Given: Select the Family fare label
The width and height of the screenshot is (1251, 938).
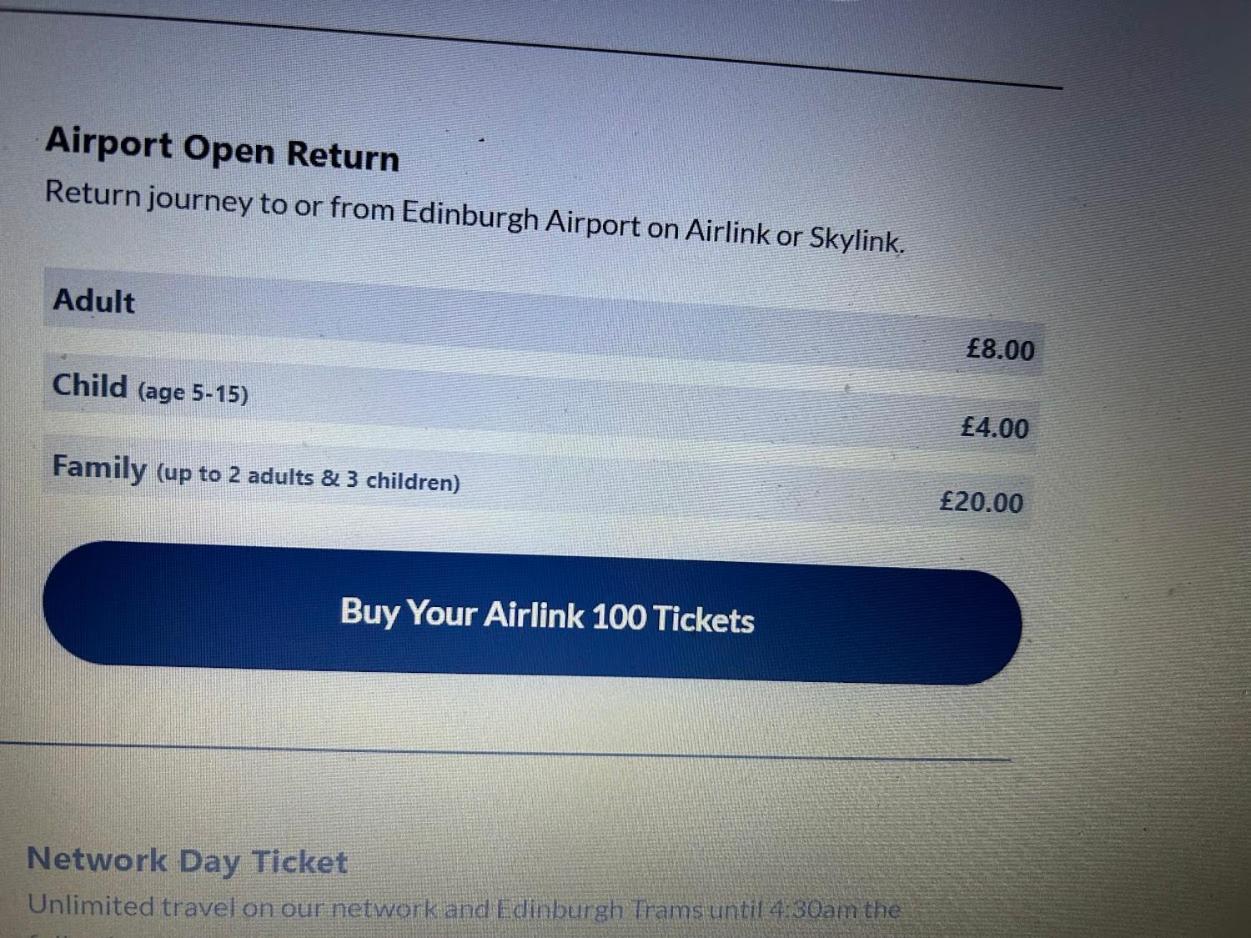Looking at the screenshot, I should pos(99,467).
